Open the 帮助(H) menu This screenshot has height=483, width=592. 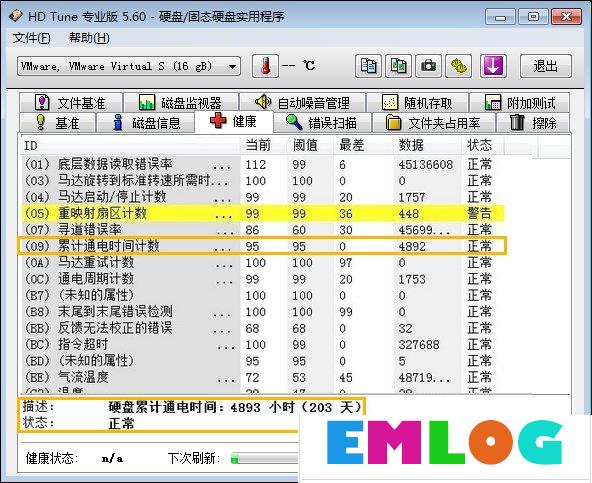point(89,38)
